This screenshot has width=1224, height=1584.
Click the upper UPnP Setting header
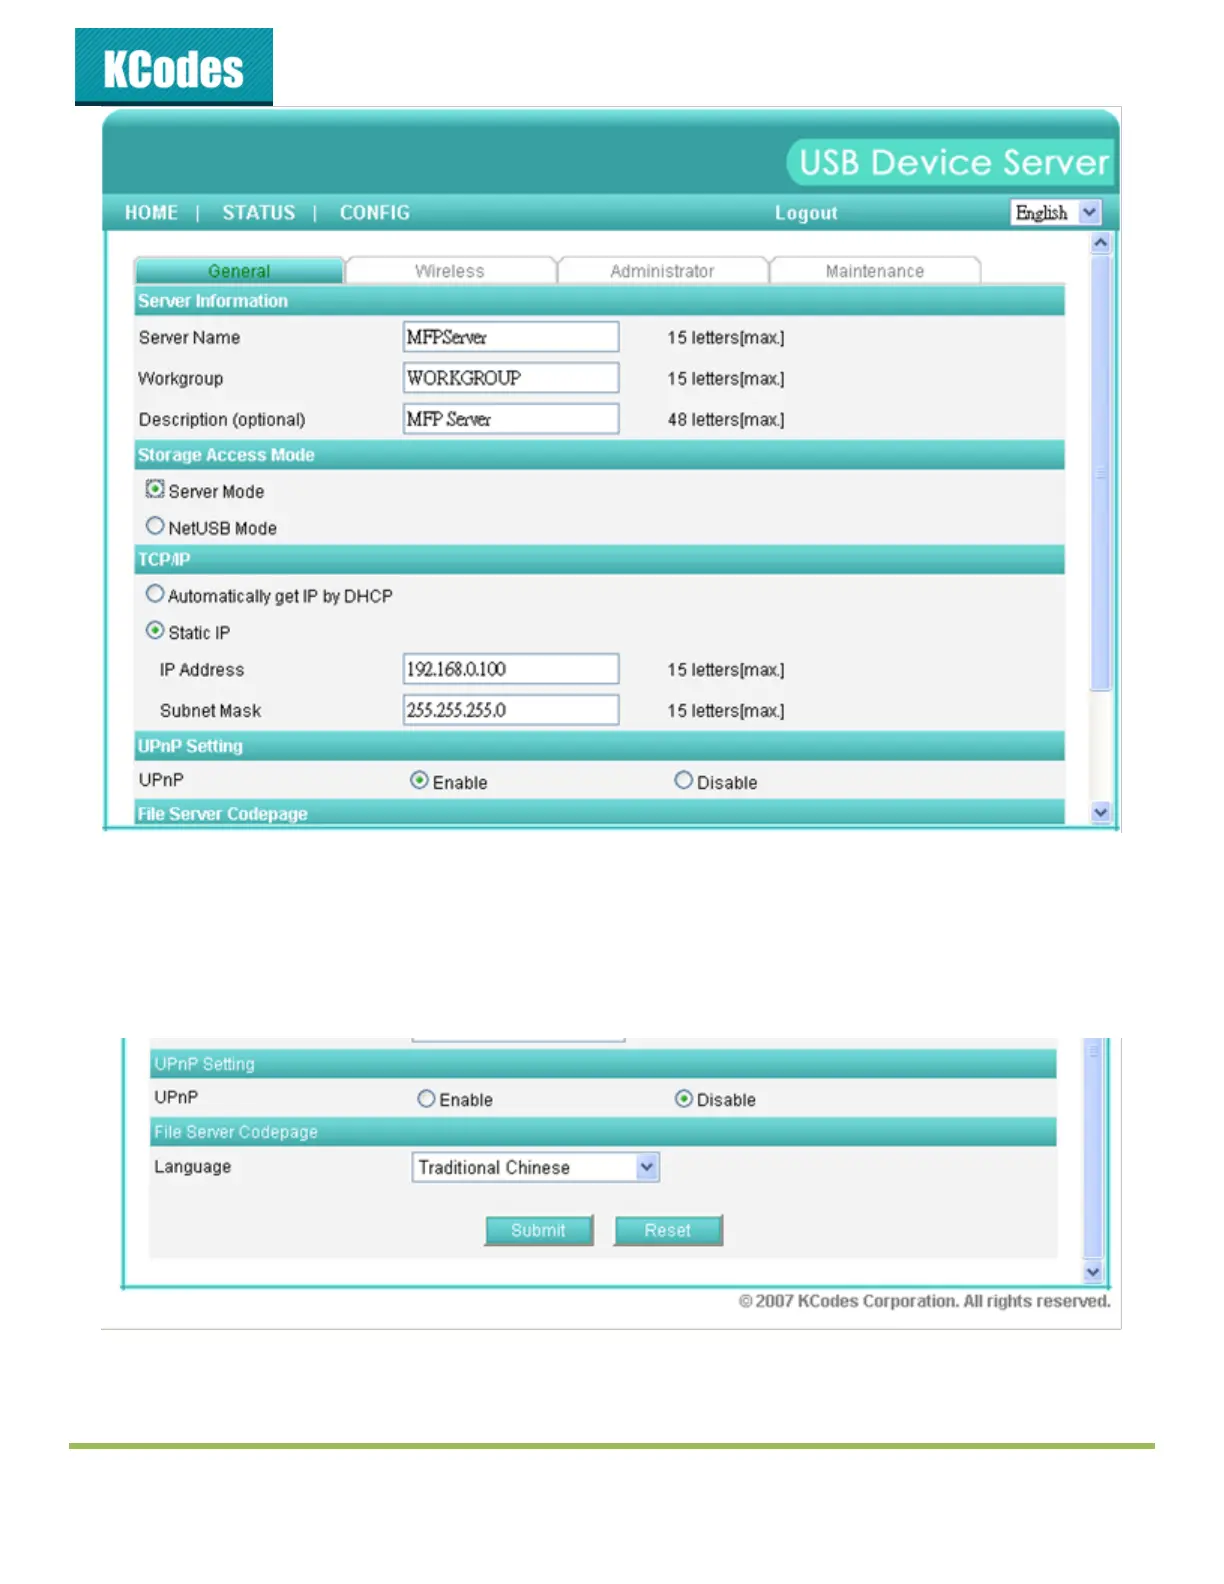[x=600, y=746]
